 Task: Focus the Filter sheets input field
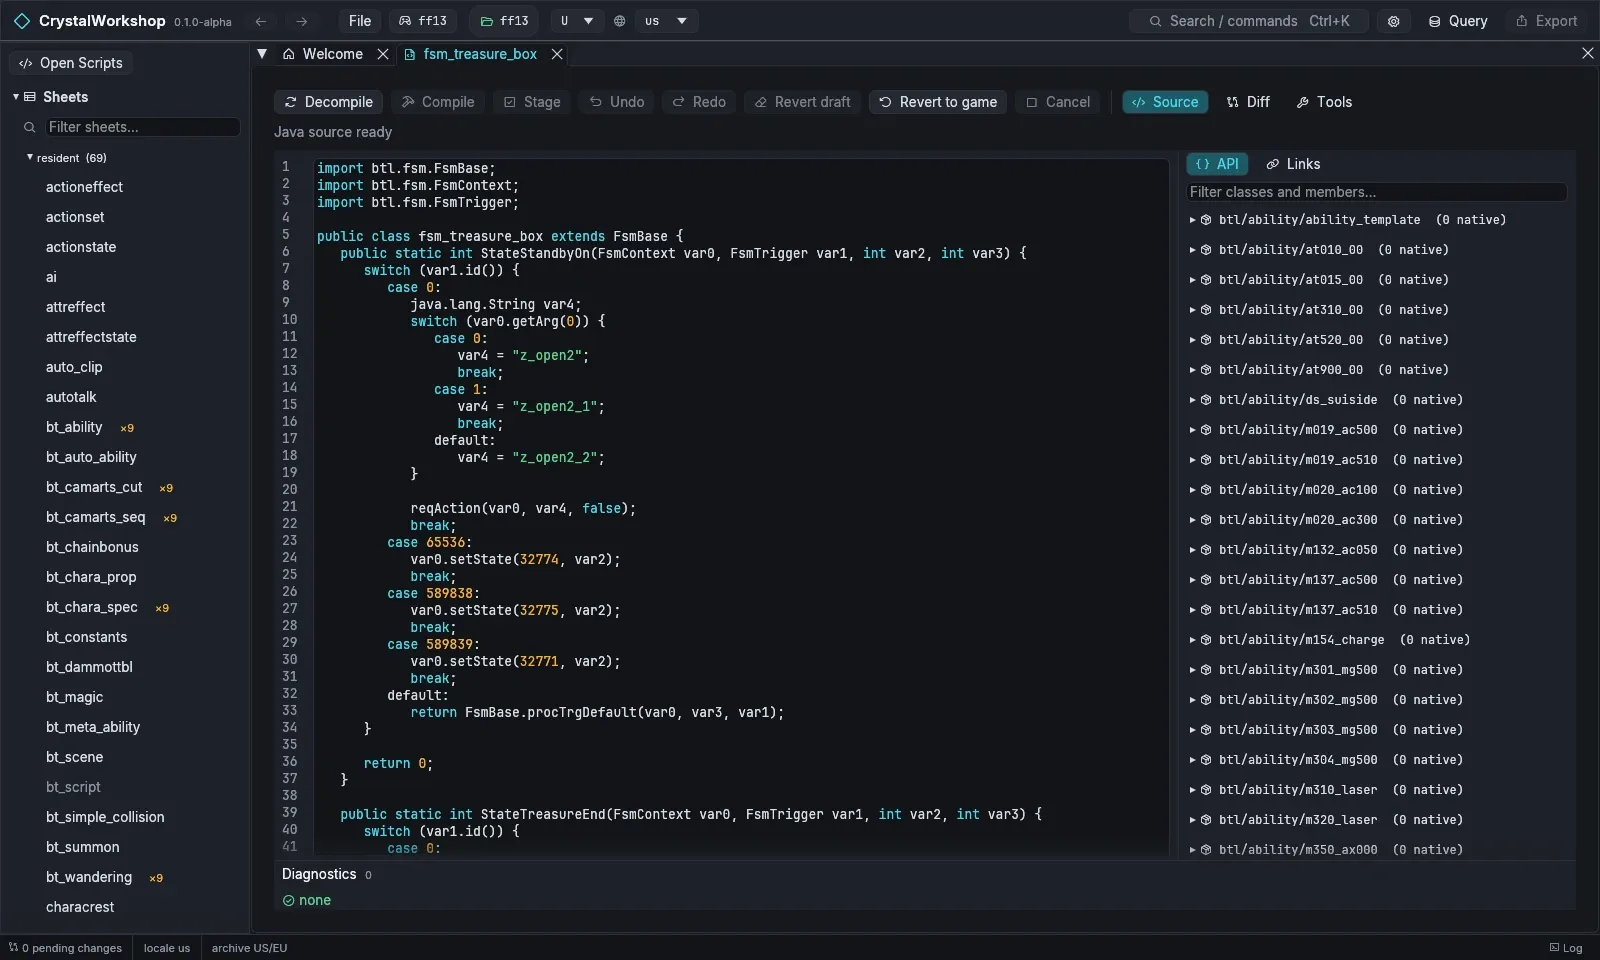142,127
